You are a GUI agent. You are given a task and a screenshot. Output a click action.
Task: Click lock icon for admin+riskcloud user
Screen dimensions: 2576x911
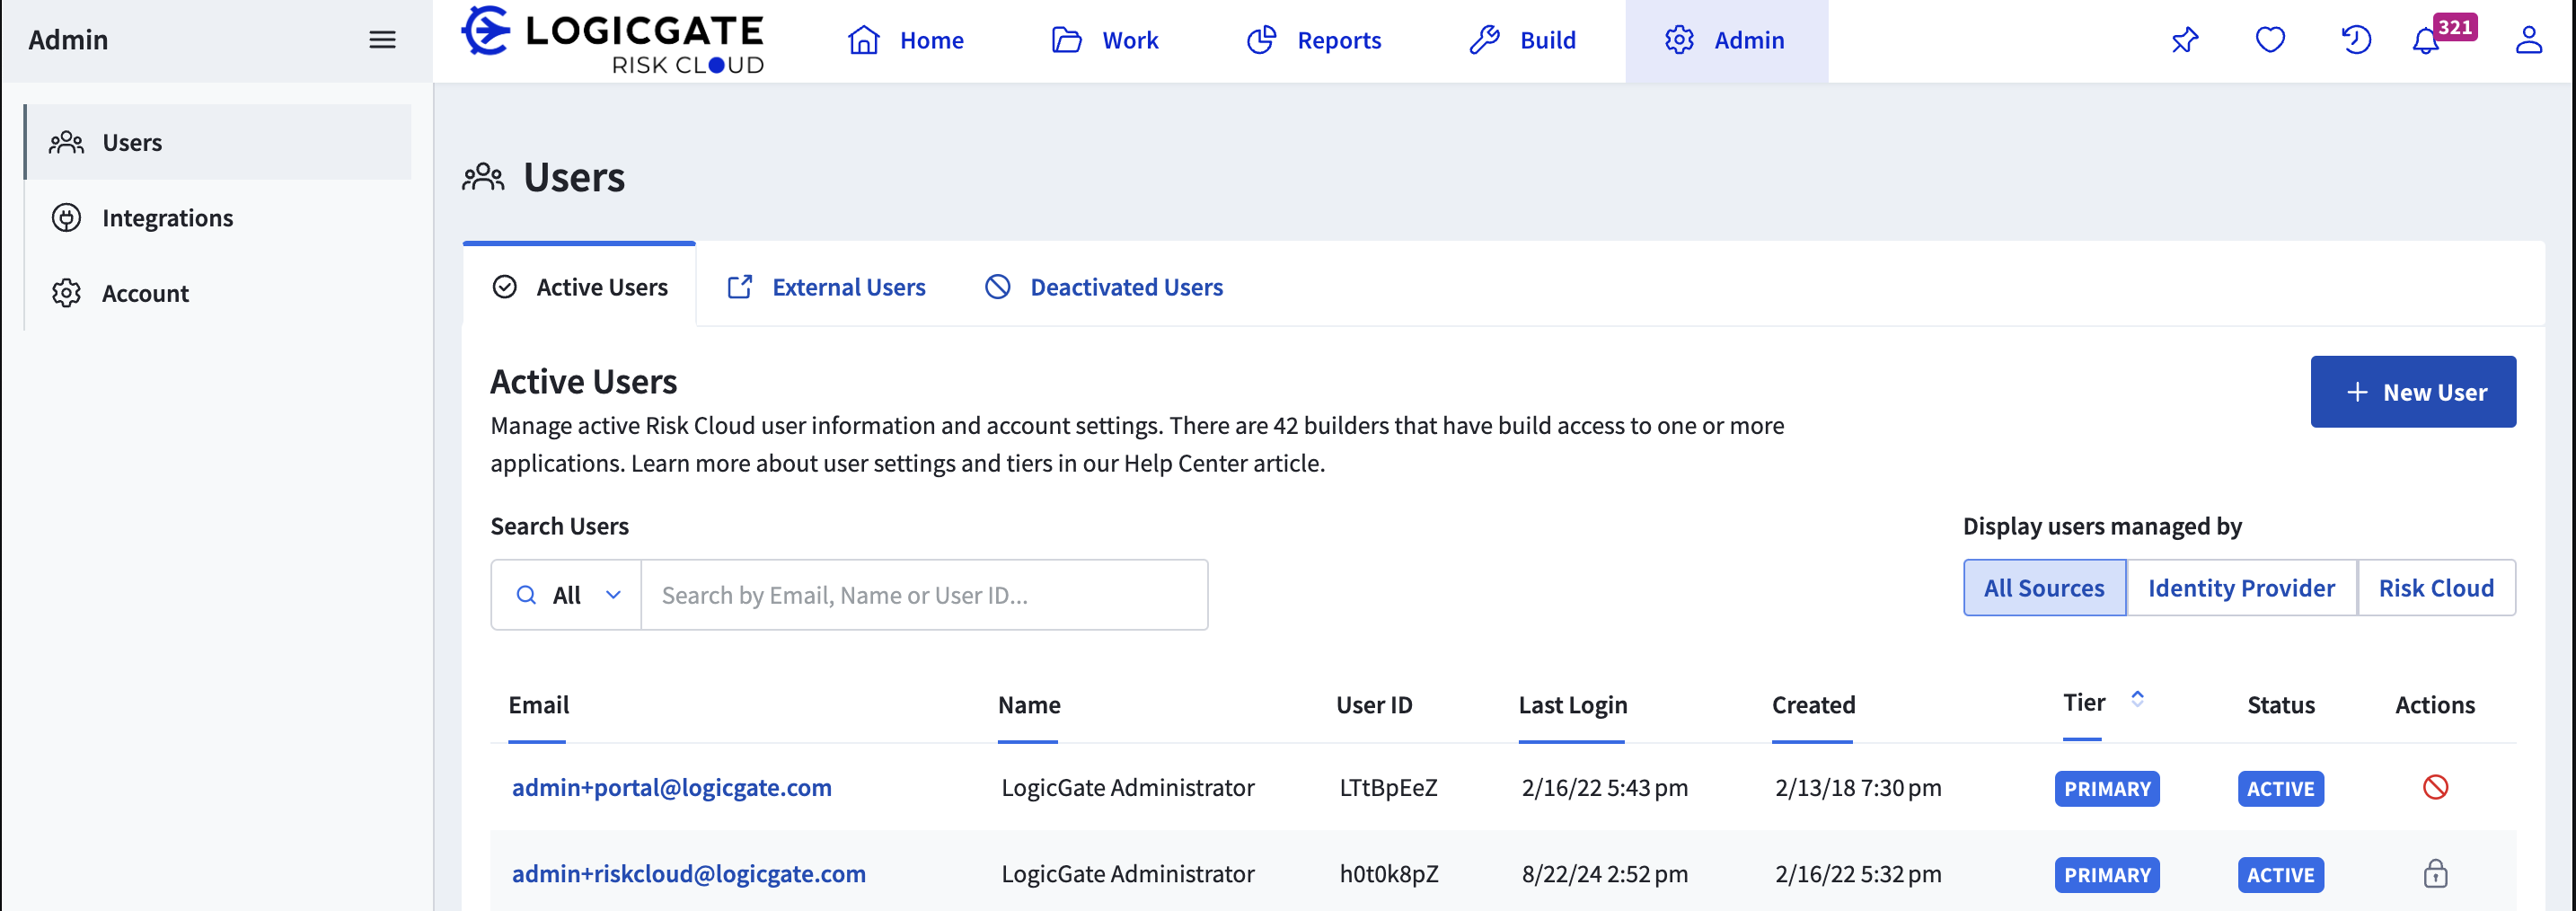click(2435, 873)
